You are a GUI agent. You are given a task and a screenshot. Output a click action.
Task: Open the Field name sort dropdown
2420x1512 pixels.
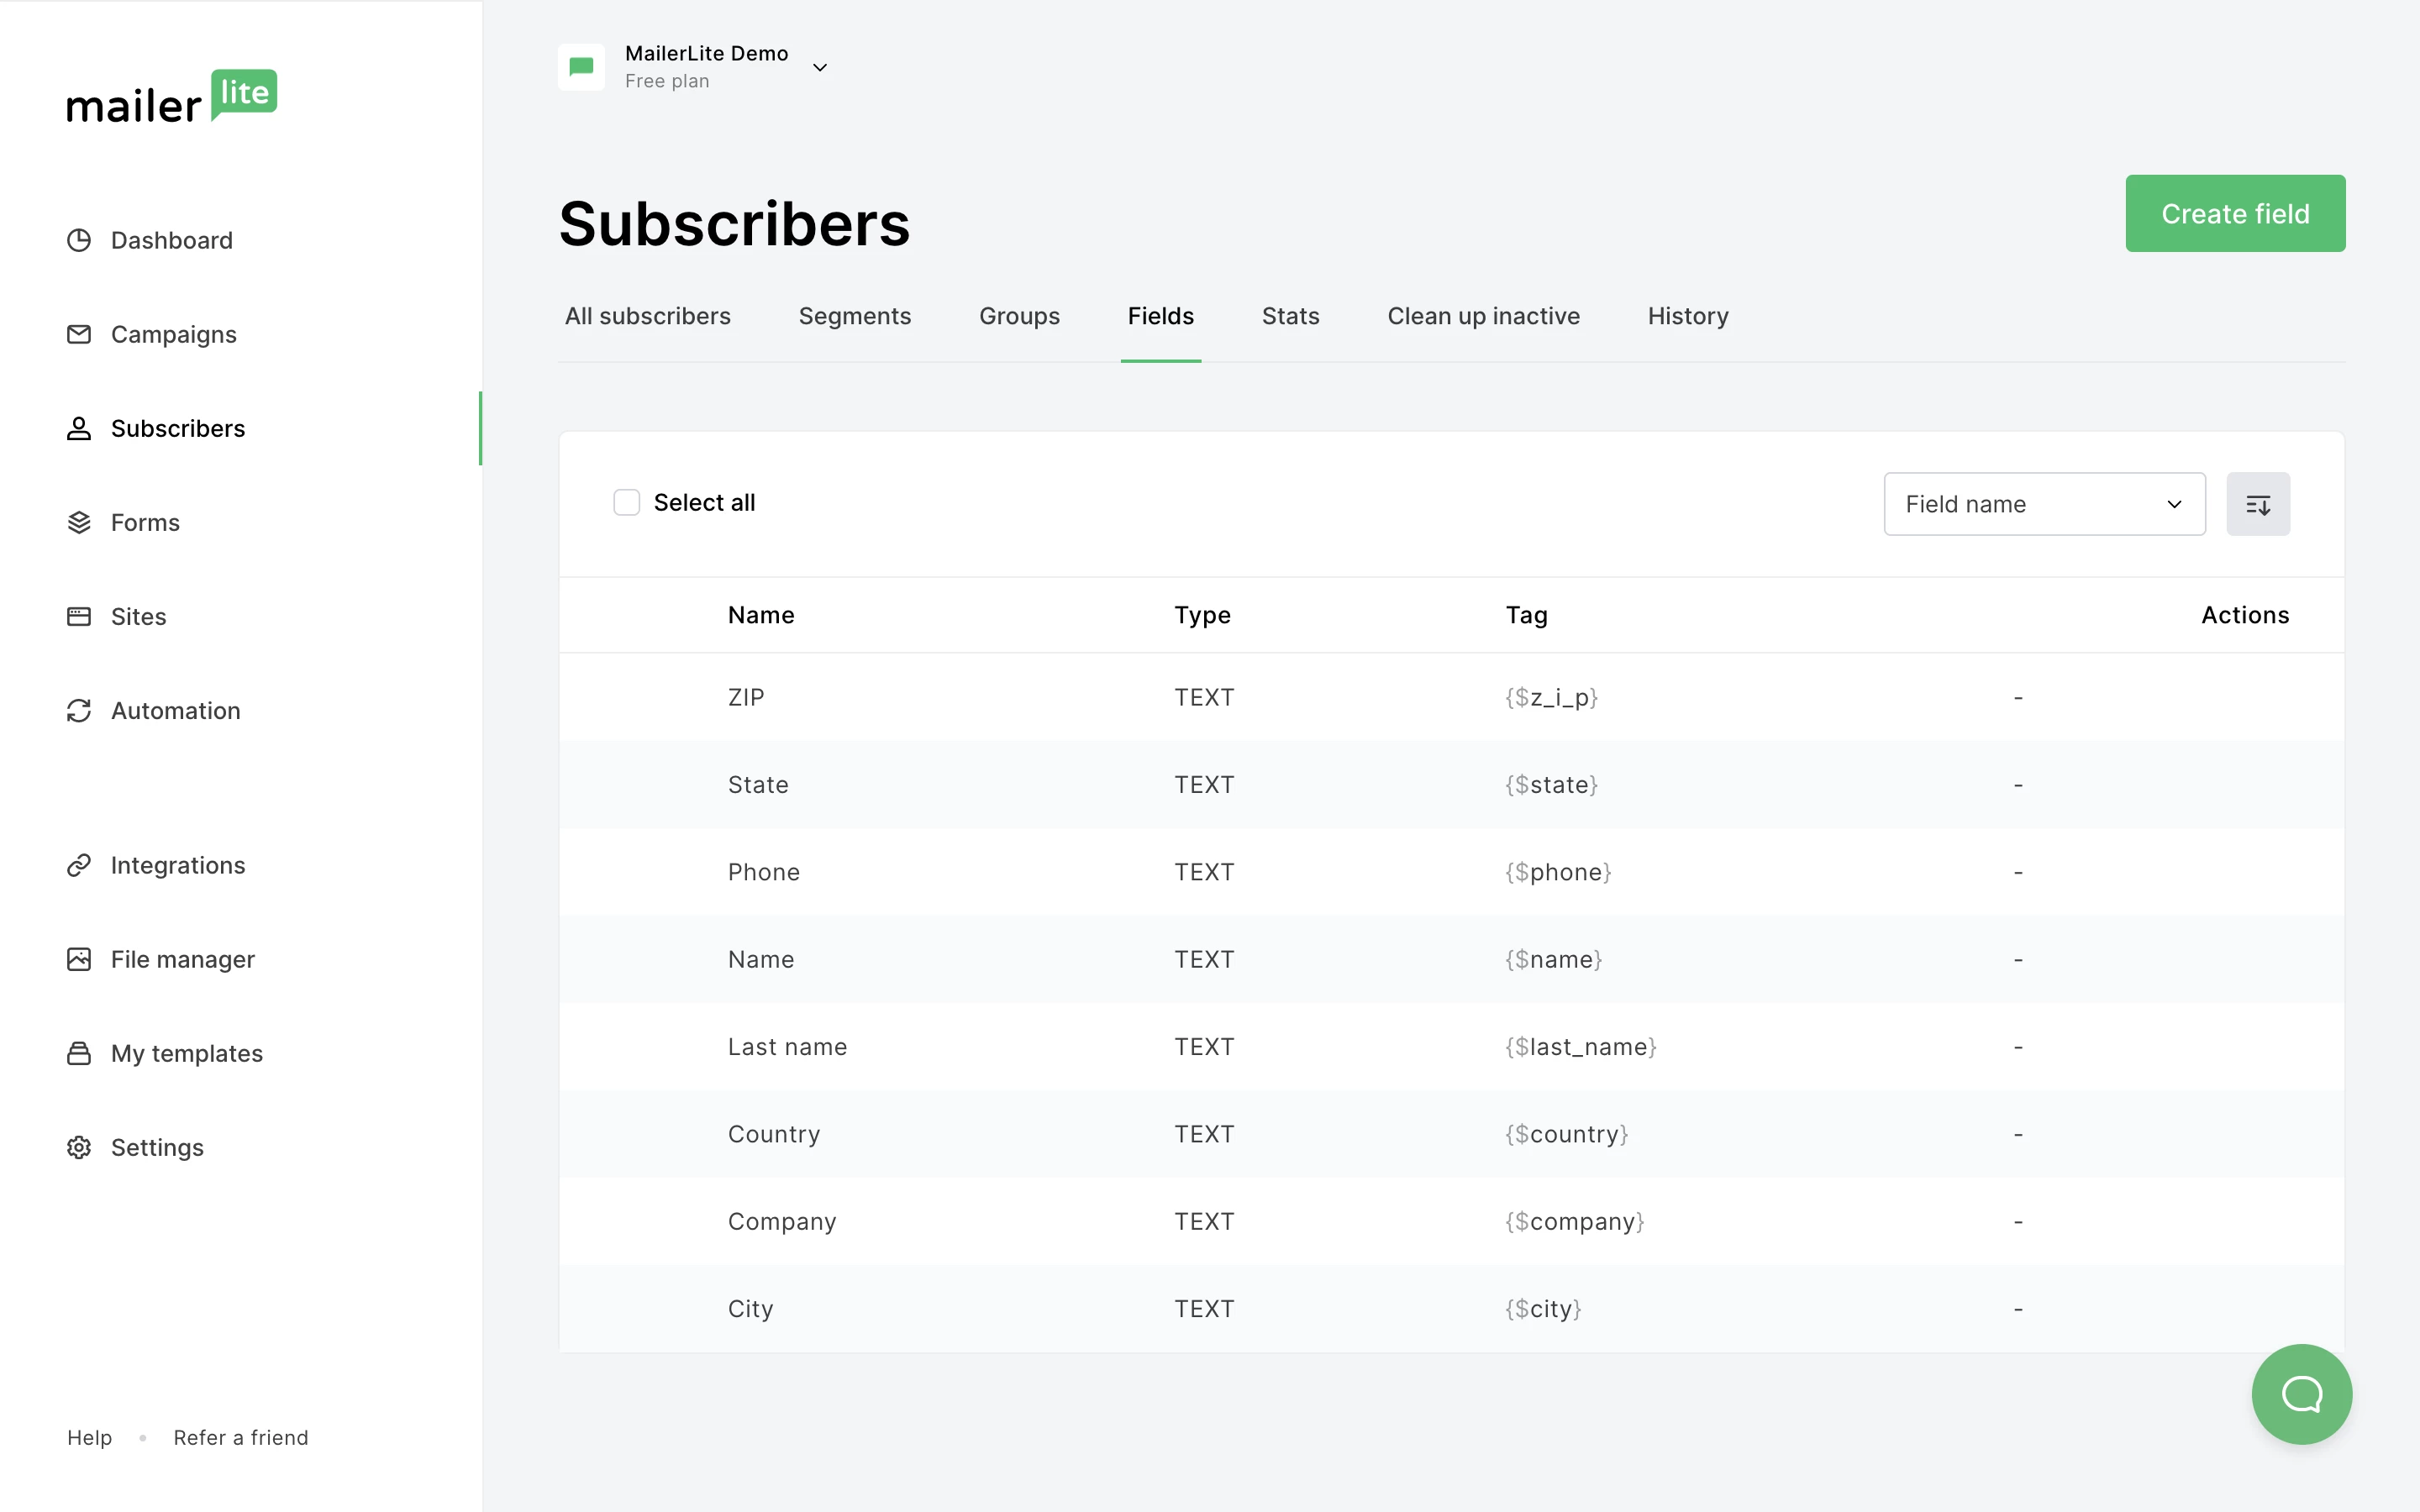pyautogui.click(x=2044, y=504)
